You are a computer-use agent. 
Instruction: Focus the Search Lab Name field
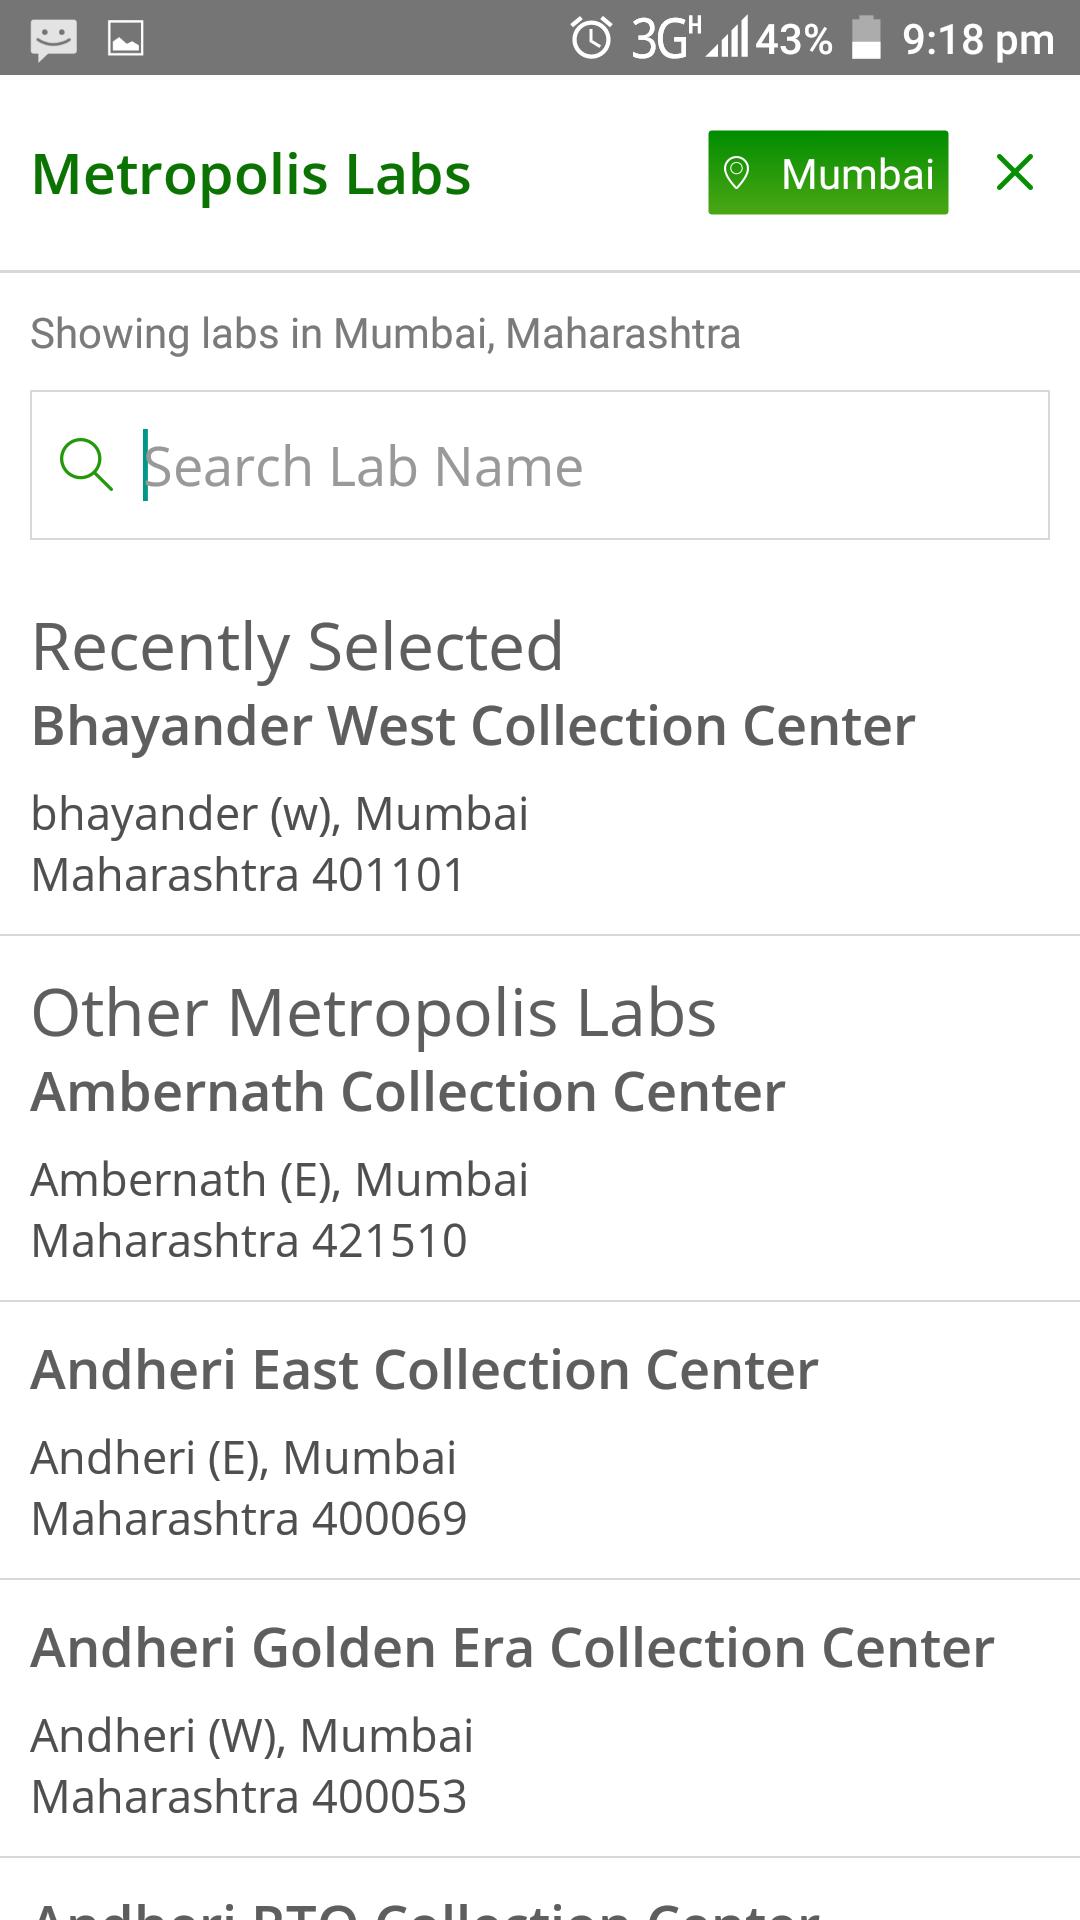590,466
